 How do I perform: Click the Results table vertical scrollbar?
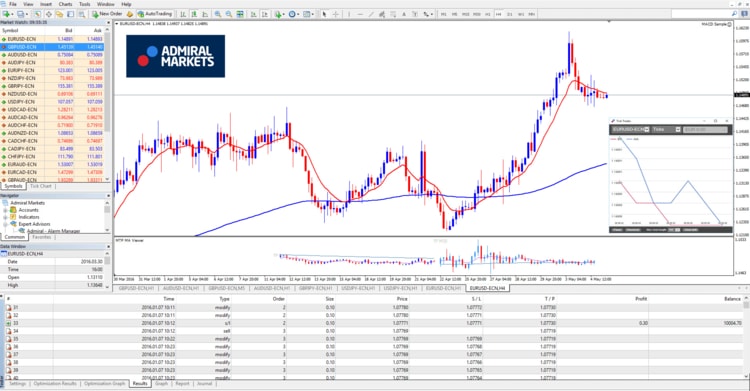pos(746,338)
